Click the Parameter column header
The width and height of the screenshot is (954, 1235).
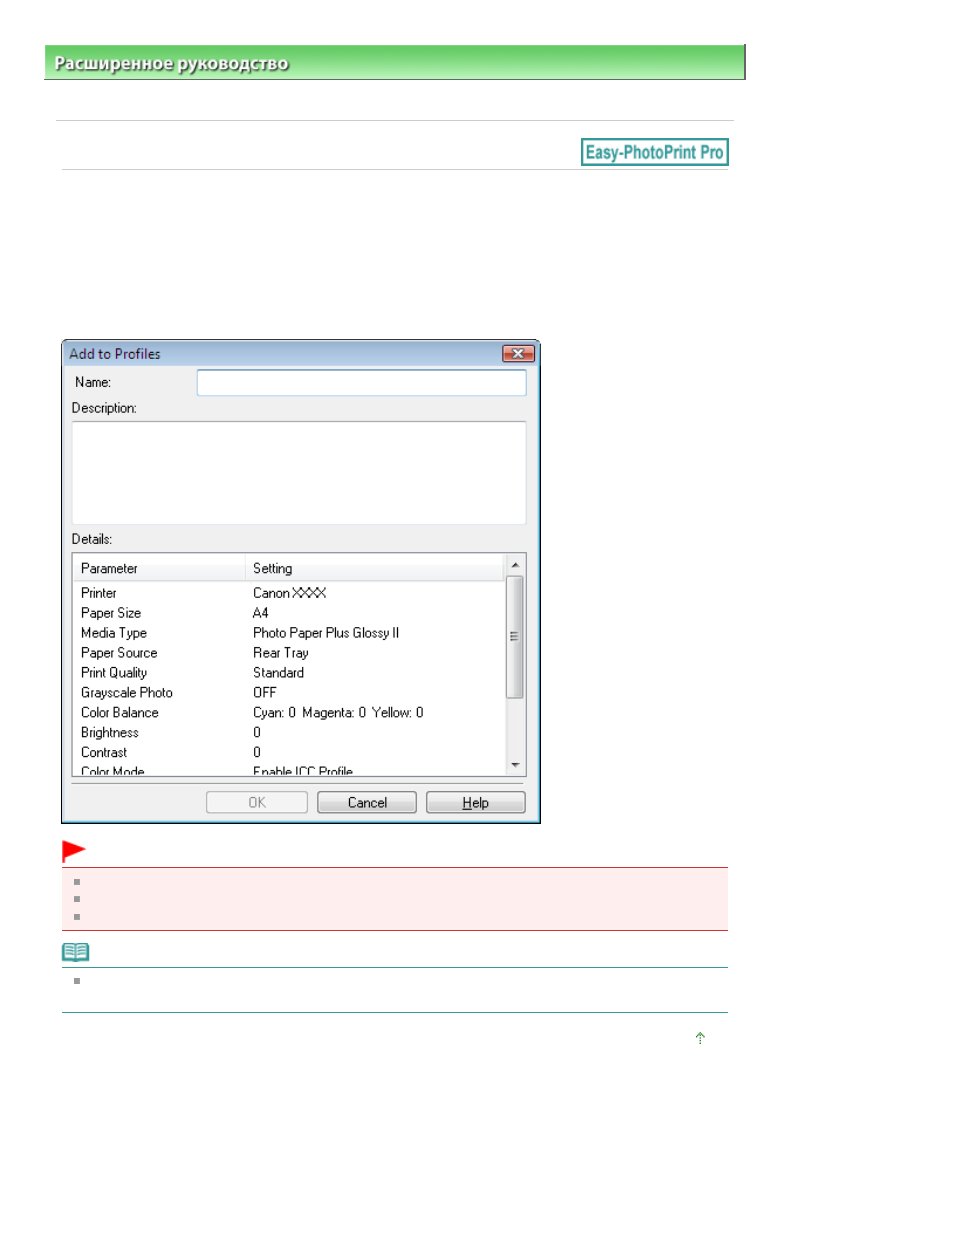click(x=159, y=568)
